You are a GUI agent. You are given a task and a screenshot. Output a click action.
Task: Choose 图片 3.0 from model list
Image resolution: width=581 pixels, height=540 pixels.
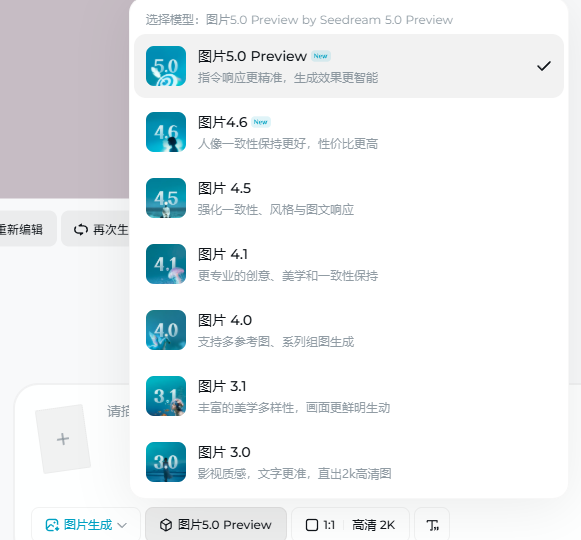pyautogui.click(x=349, y=462)
